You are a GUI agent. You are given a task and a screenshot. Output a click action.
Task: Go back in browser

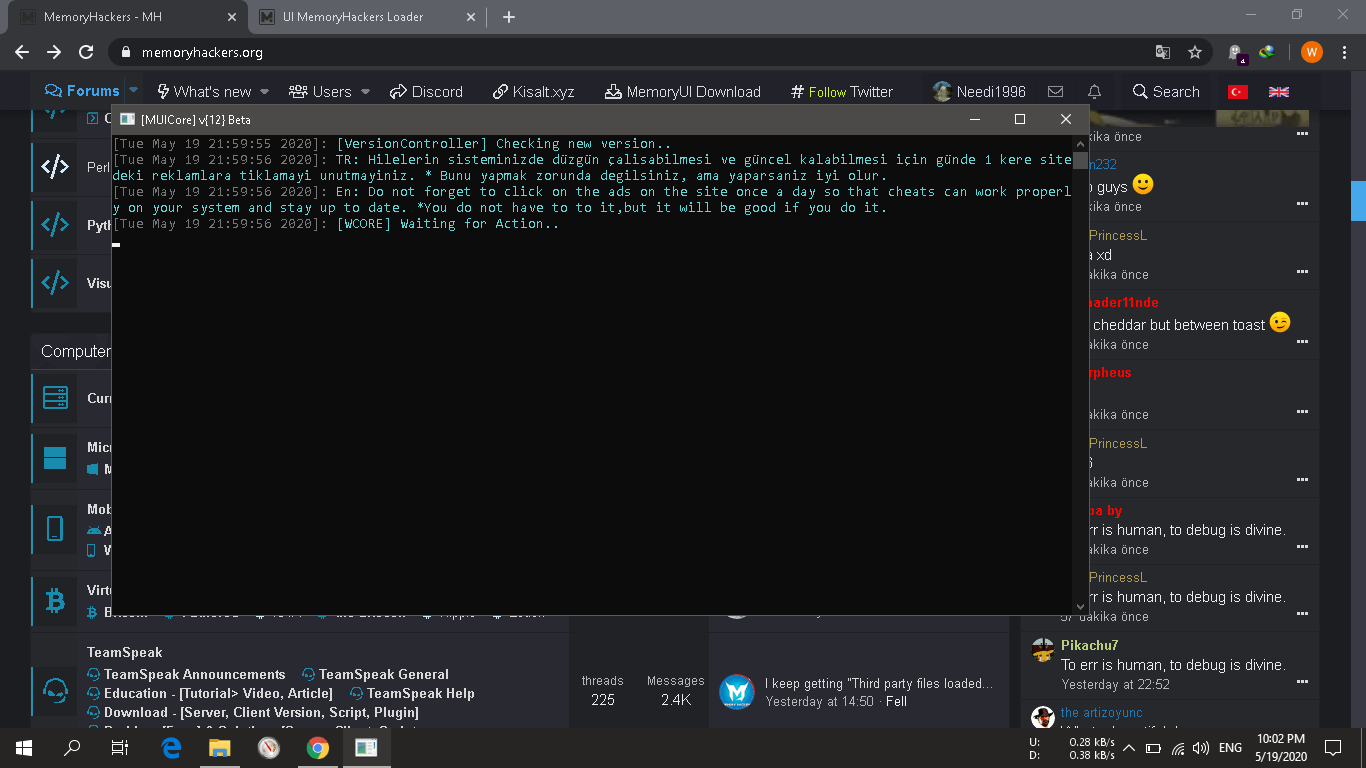click(22, 52)
